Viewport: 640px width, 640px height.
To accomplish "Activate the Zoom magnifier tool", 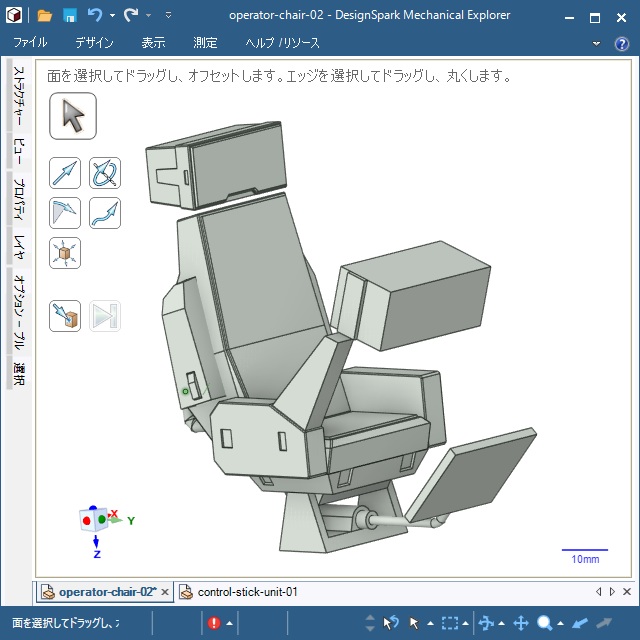I will pos(545,623).
